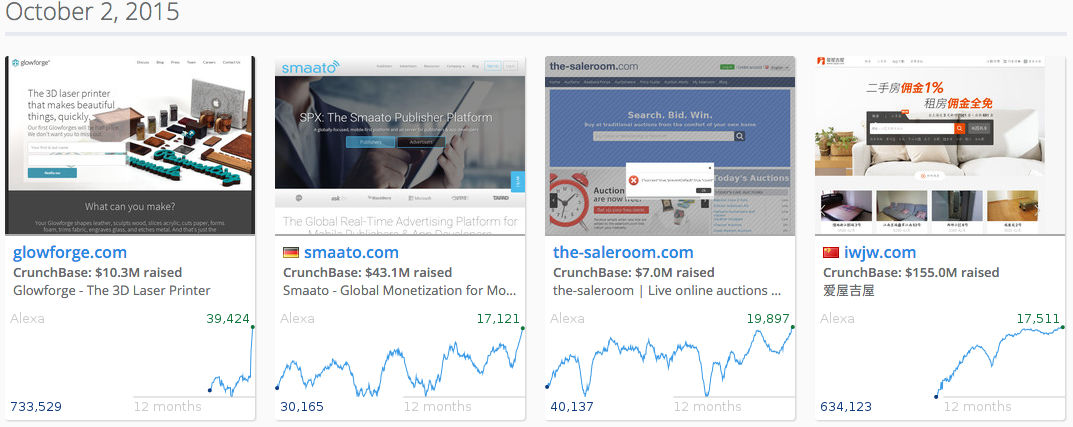This screenshot has height=427, width=1073.
Task: Click 'CrunchBase: $43.1M raised' text
Action: [367, 272]
